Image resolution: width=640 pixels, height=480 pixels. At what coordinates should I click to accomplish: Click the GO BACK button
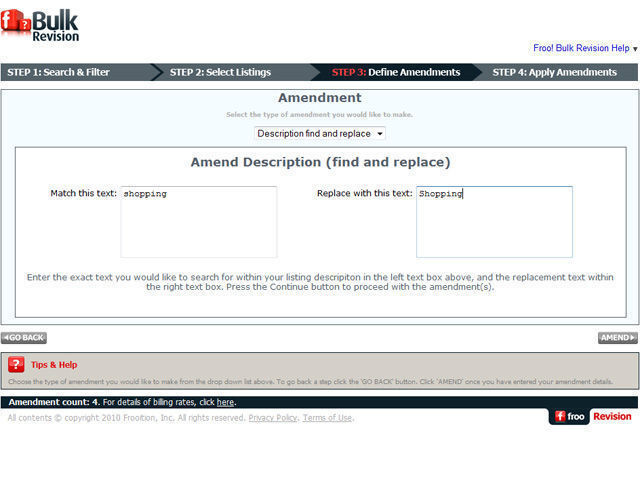coord(24,338)
